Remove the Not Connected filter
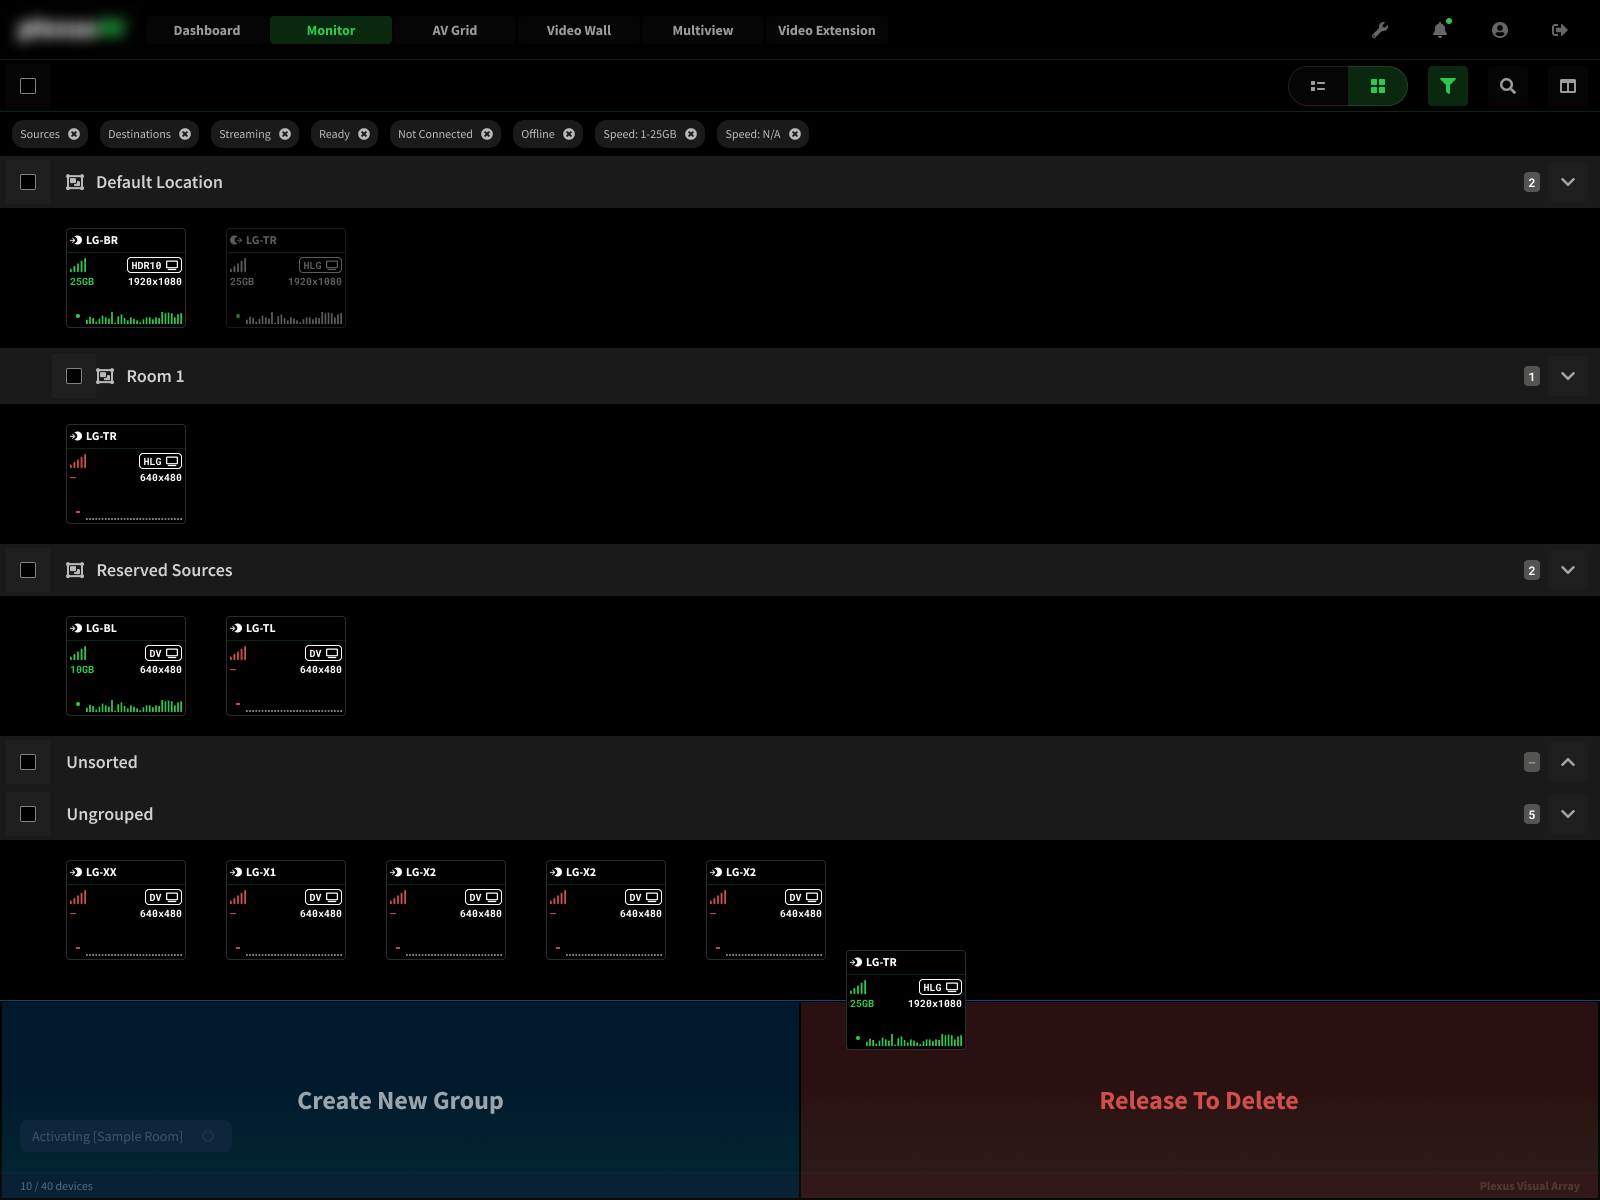Screen dimensions: 1600x1200 [x=487, y=134]
